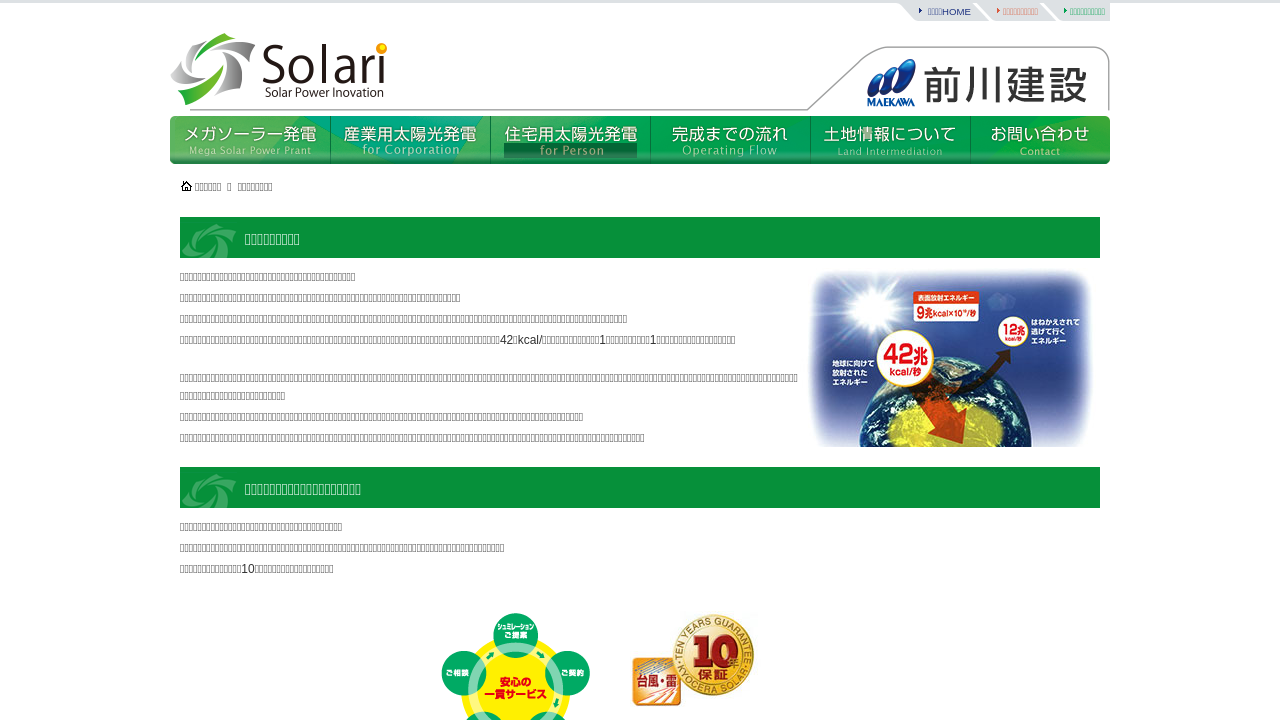Click the red top-bar link
Image resolution: width=1280 pixels, height=720 pixels.
coord(1019,12)
